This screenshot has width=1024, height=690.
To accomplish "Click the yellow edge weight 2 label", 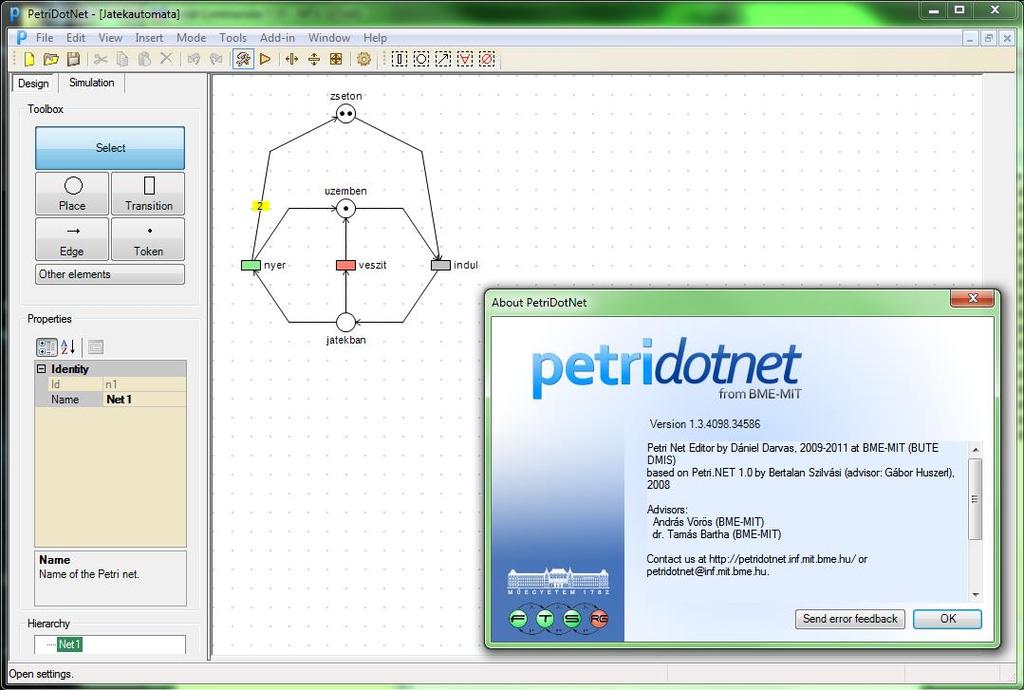I will (x=260, y=206).
